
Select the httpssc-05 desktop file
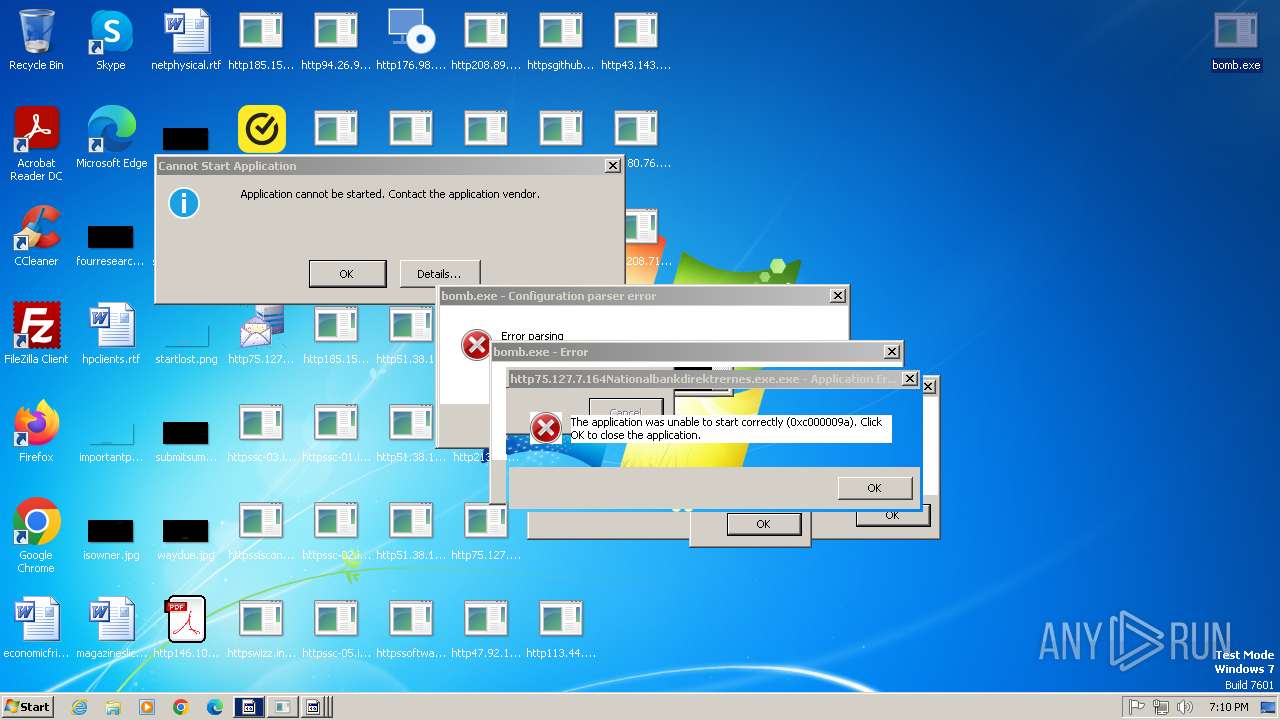pos(336,628)
